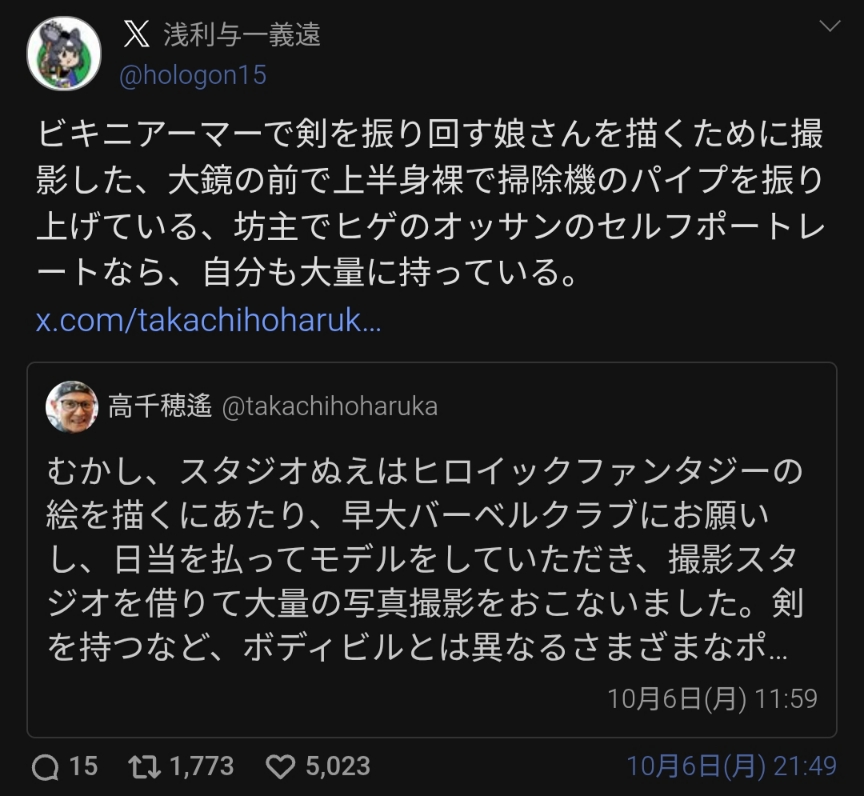Click the @hologon15 handle
This screenshot has height=796, width=864.
(193, 76)
